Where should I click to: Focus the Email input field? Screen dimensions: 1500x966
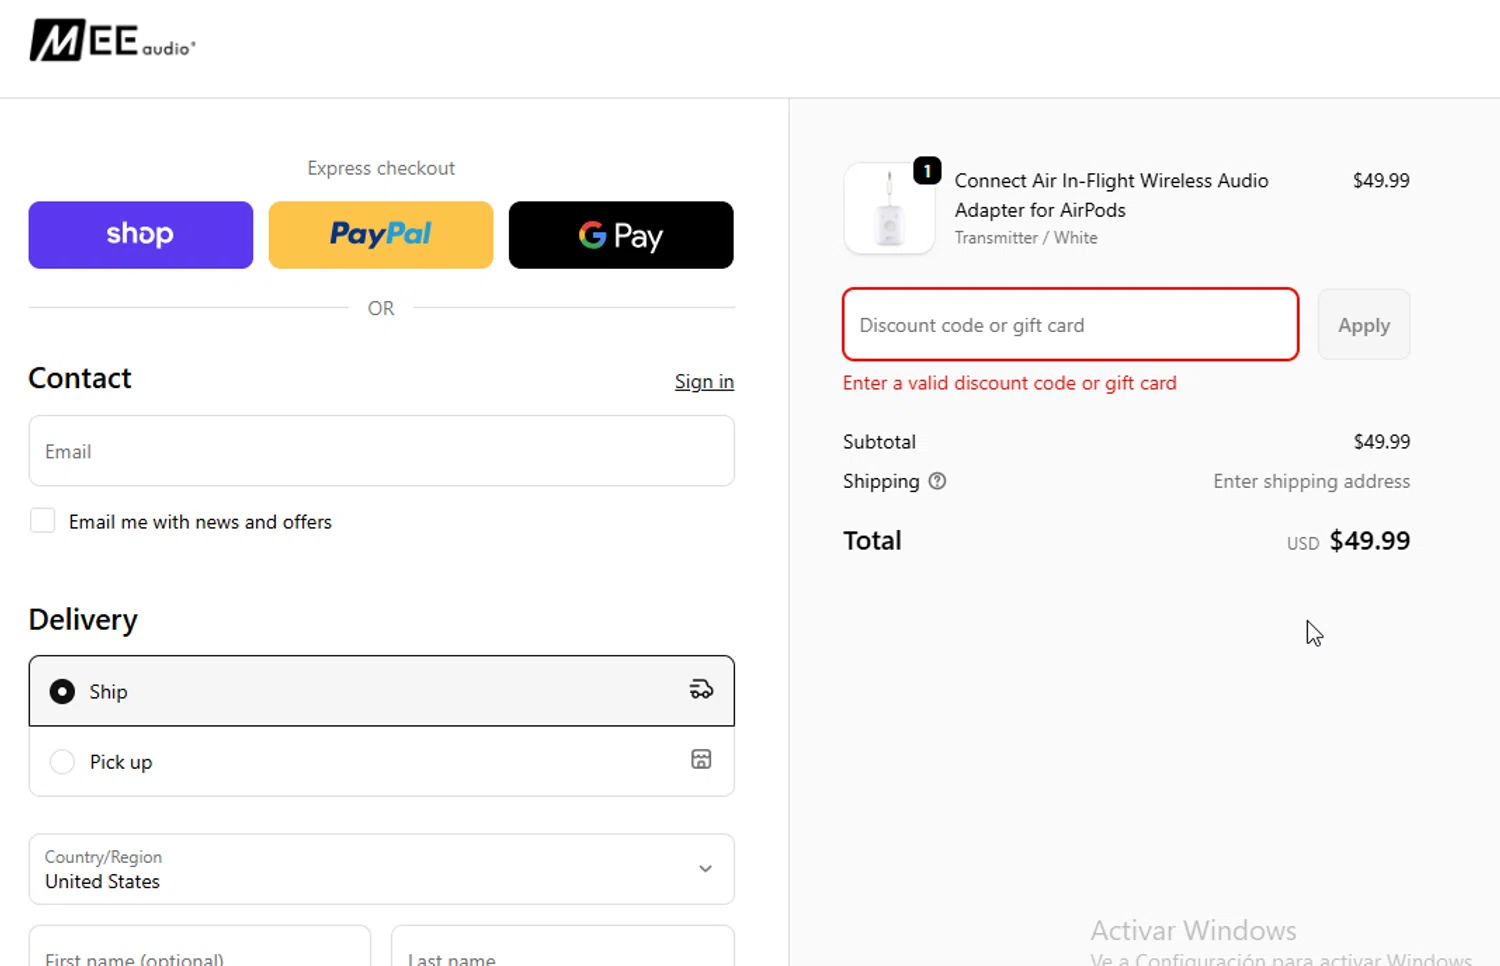coord(381,451)
